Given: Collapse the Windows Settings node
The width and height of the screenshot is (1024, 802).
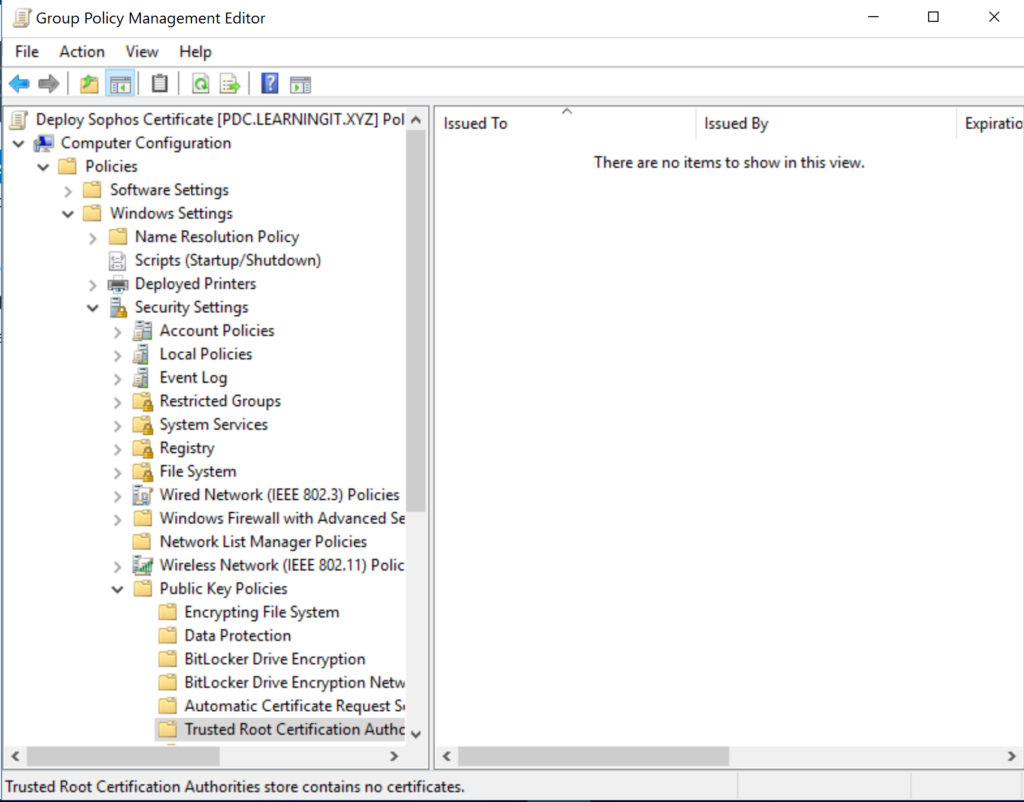Looking at the screenshot, I should (x=68, y=214).
